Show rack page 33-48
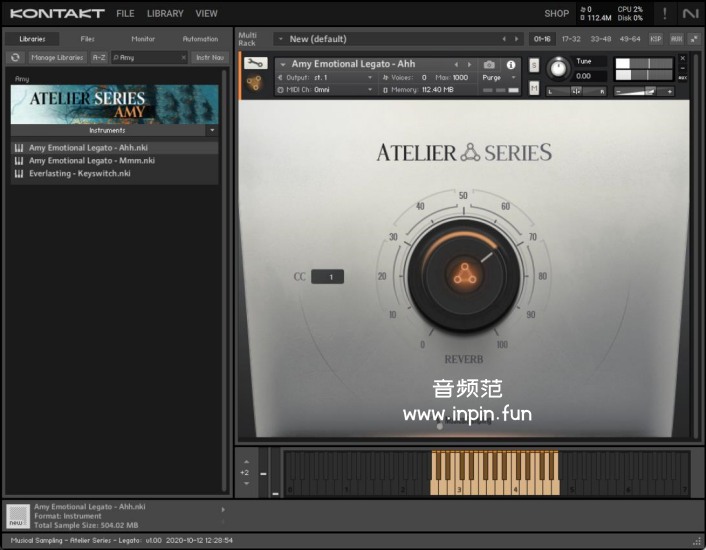This screenshot has height=550, width=706. [x=601, y=39]
